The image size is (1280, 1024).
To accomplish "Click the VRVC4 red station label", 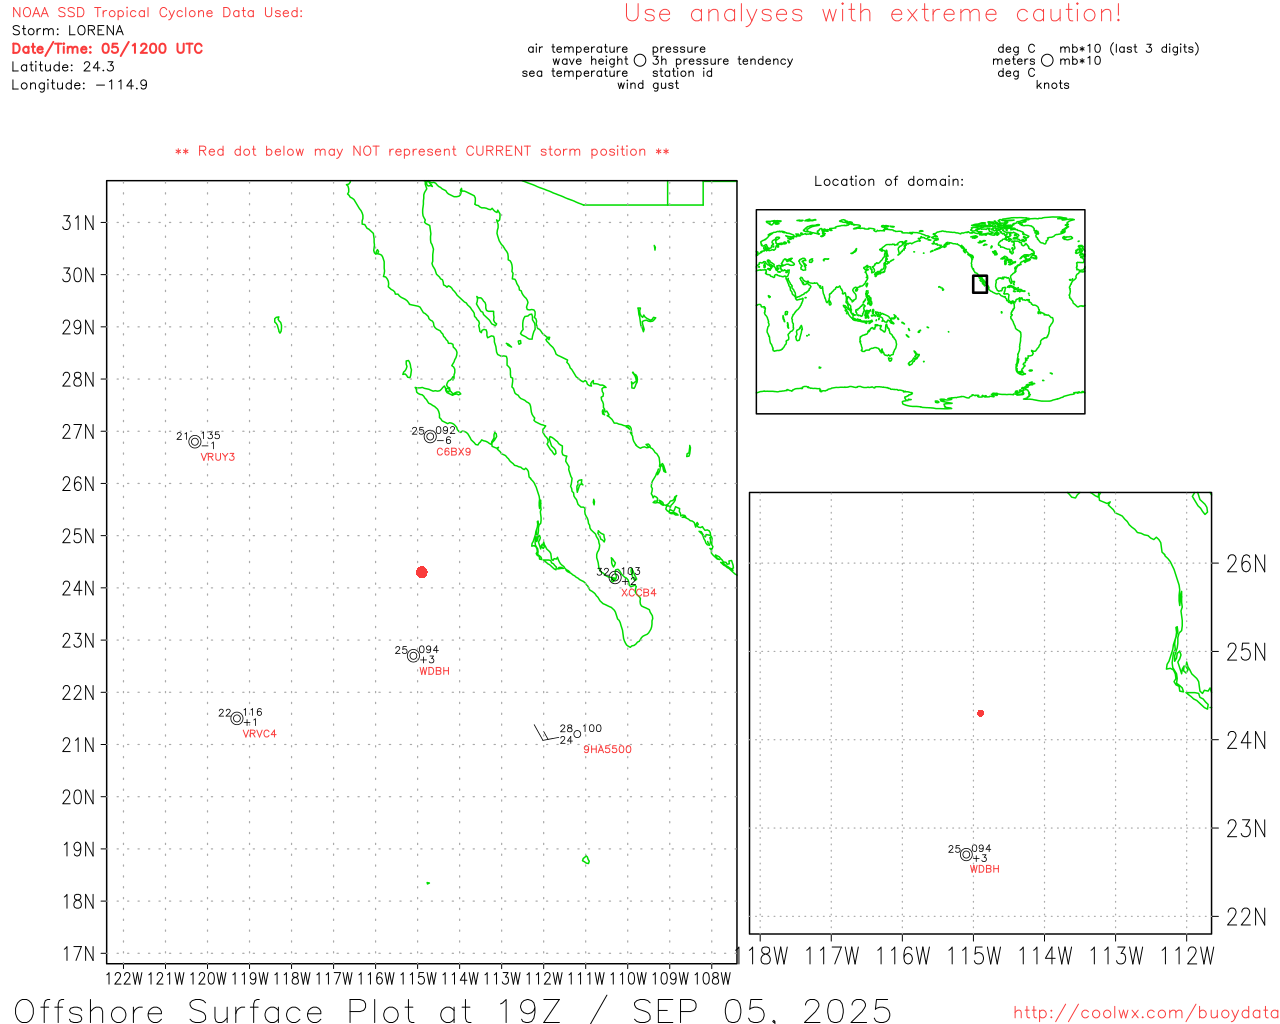I will point(260,734).
